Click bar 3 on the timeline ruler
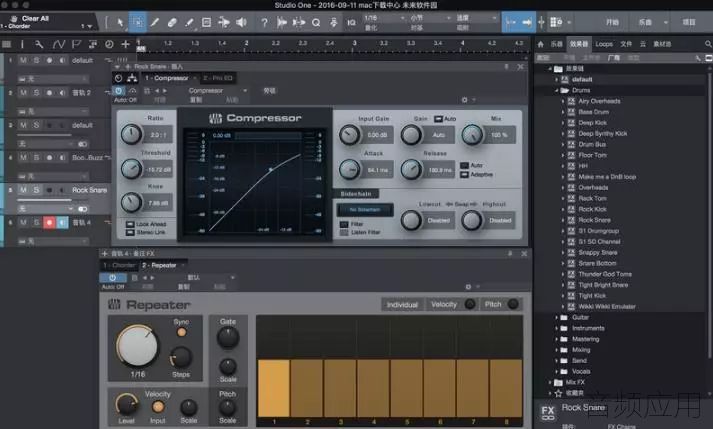 [354, 44]
